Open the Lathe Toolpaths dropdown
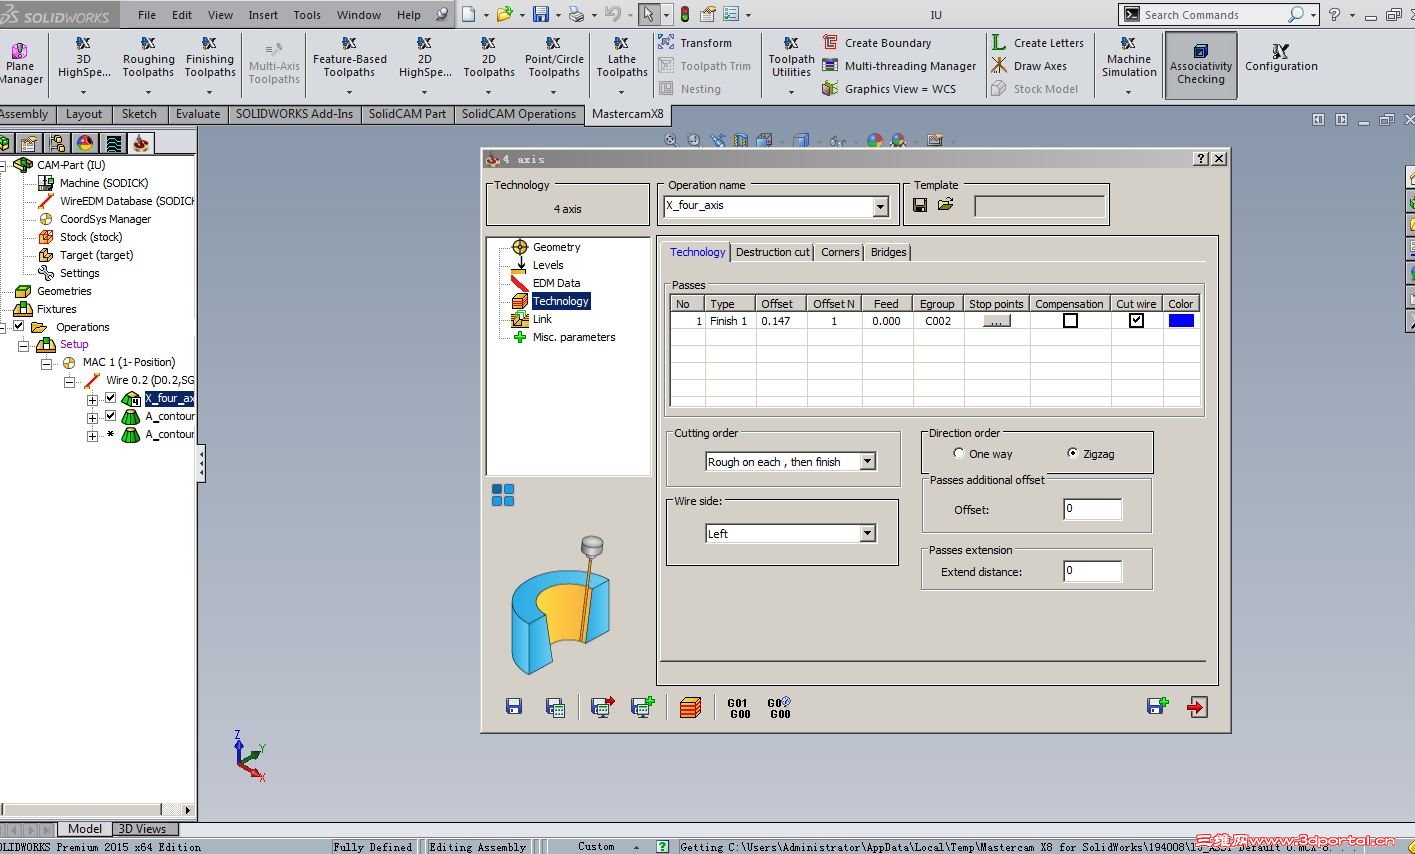The image size is (1415, 854). click(621, 93)
